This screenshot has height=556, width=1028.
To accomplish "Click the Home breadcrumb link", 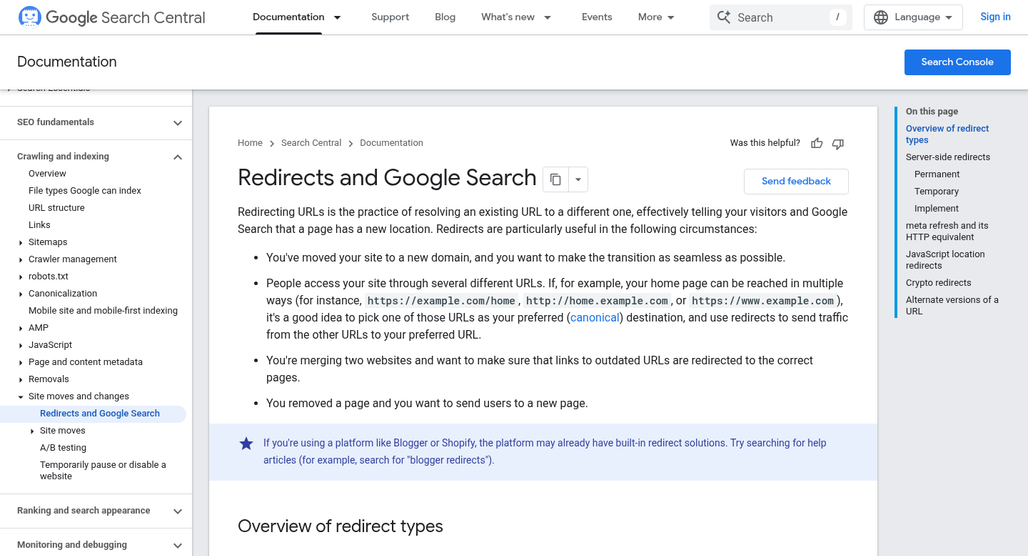I will (x=250, y=143).
